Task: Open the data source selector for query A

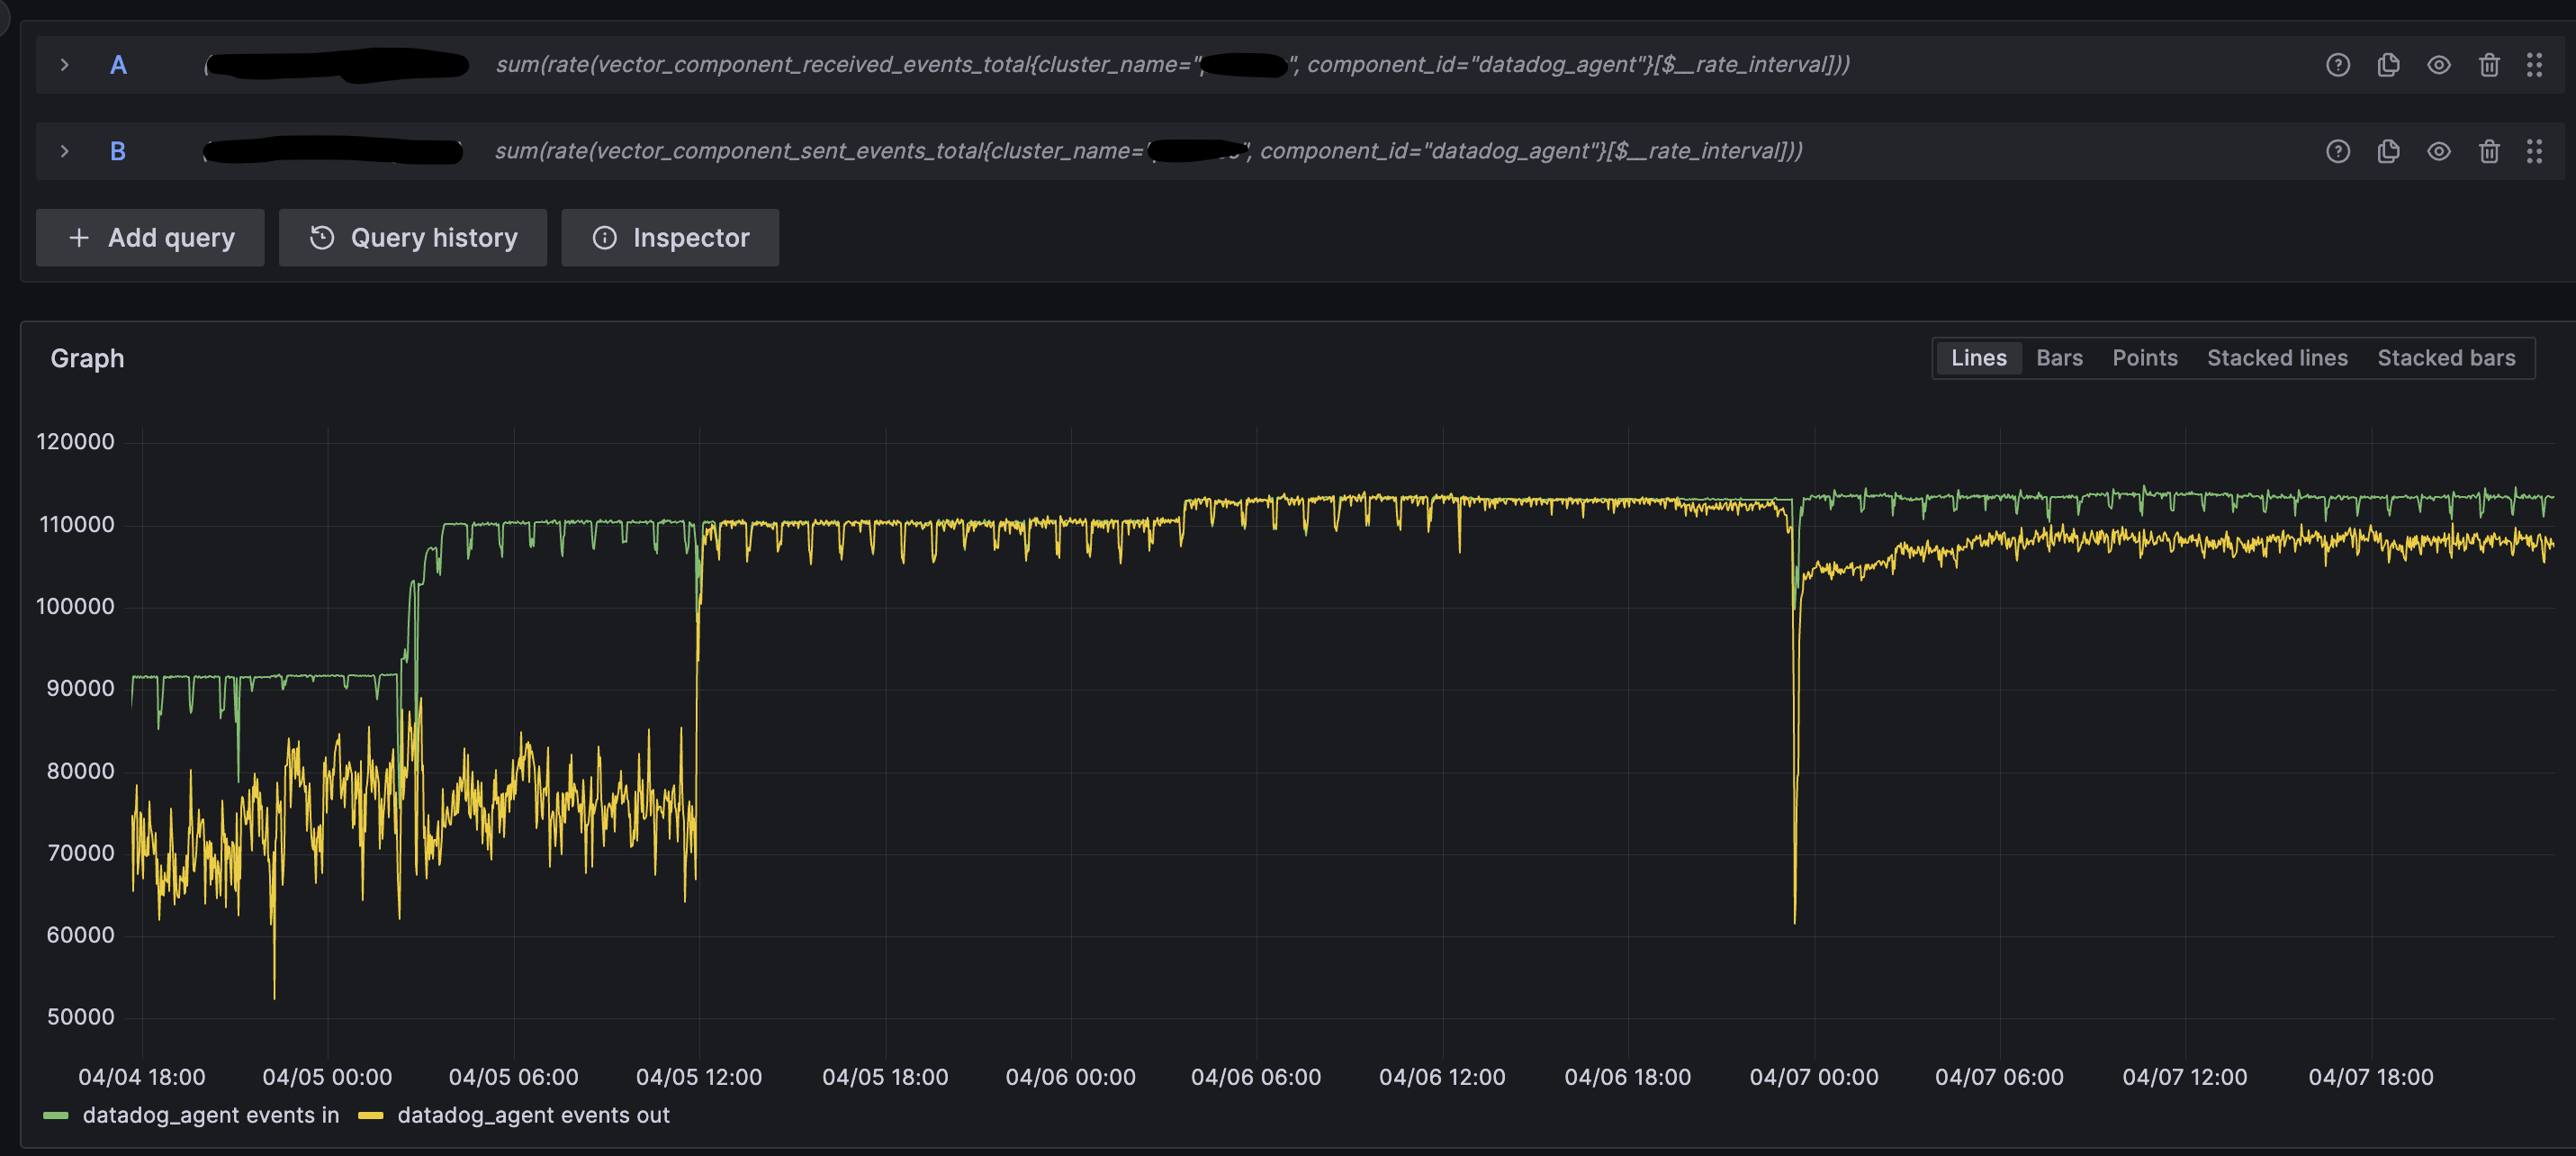Action: tap(335, 64)
